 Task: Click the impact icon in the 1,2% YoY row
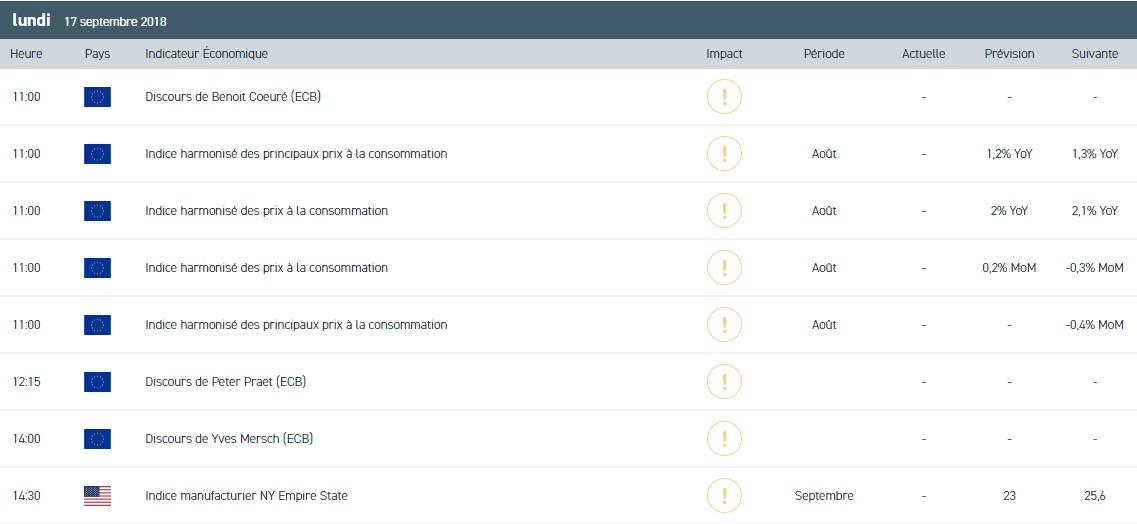click(723, 154)
